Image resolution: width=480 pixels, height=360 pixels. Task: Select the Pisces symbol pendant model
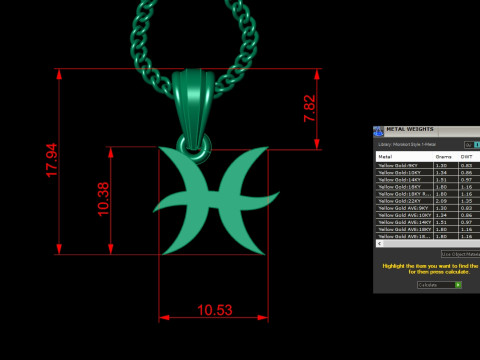point(216,200)
